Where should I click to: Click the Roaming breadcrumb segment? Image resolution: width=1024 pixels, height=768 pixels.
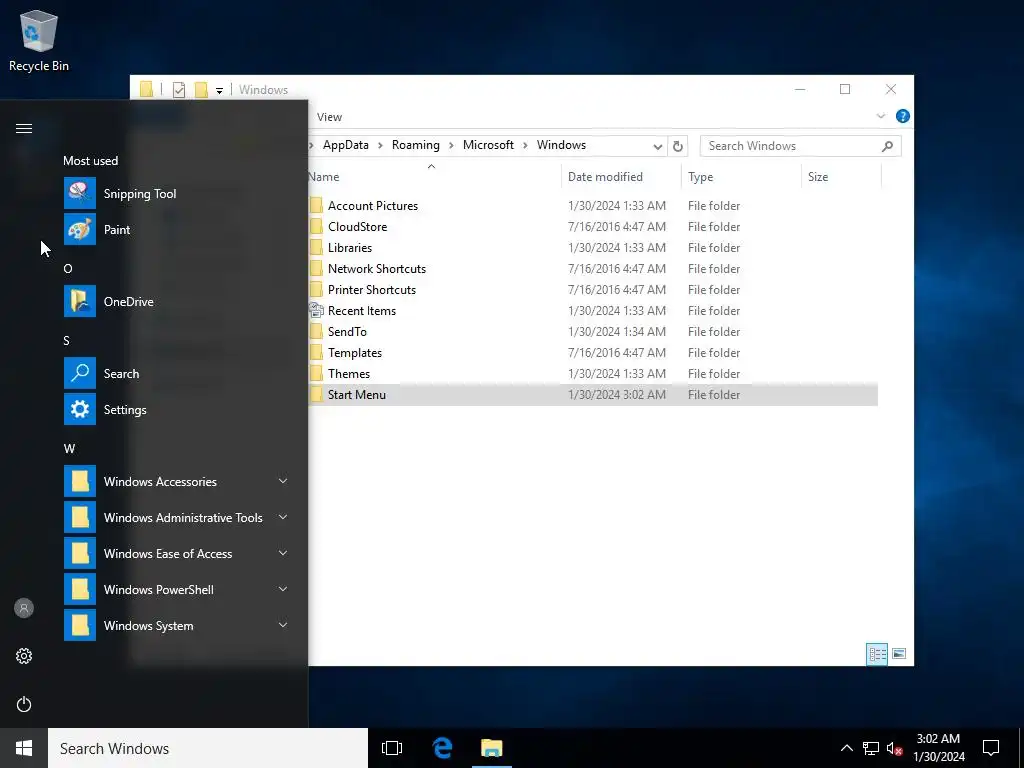tap(415, 145)
